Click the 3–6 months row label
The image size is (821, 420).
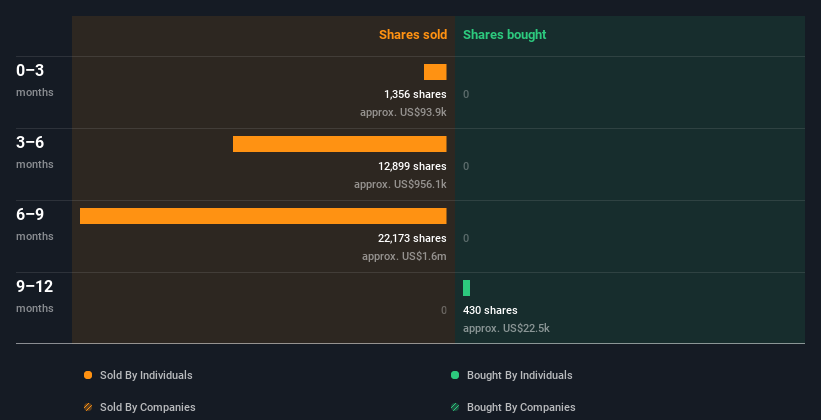point(35,152)
